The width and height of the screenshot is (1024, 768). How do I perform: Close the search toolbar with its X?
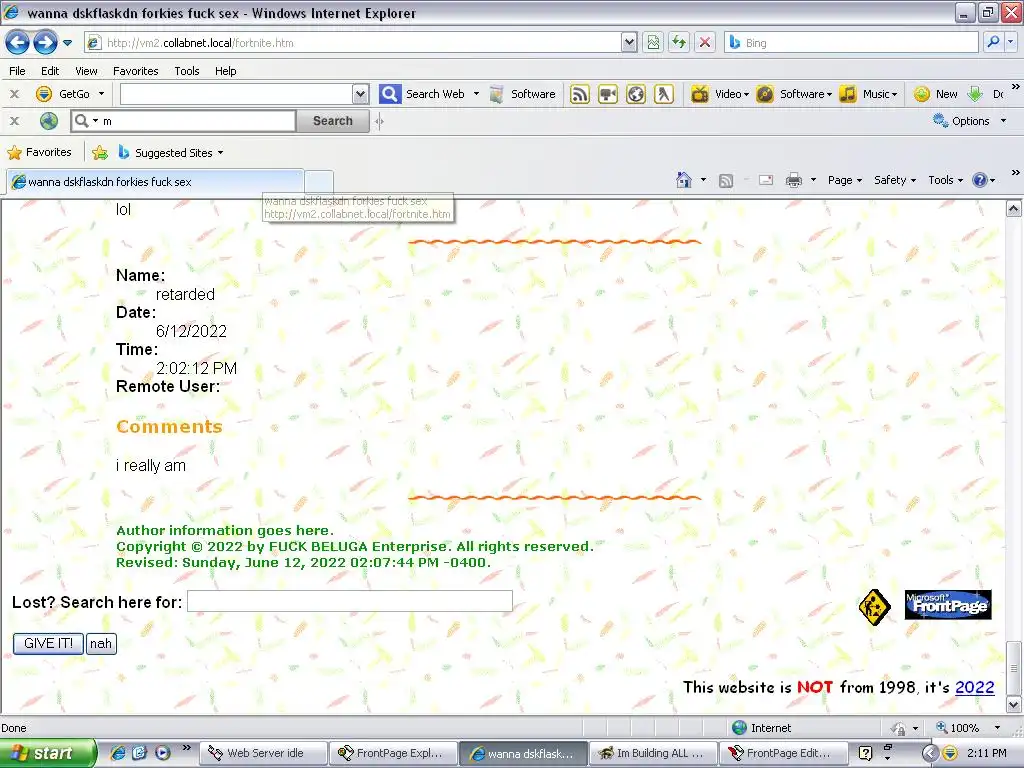[14, 121]
